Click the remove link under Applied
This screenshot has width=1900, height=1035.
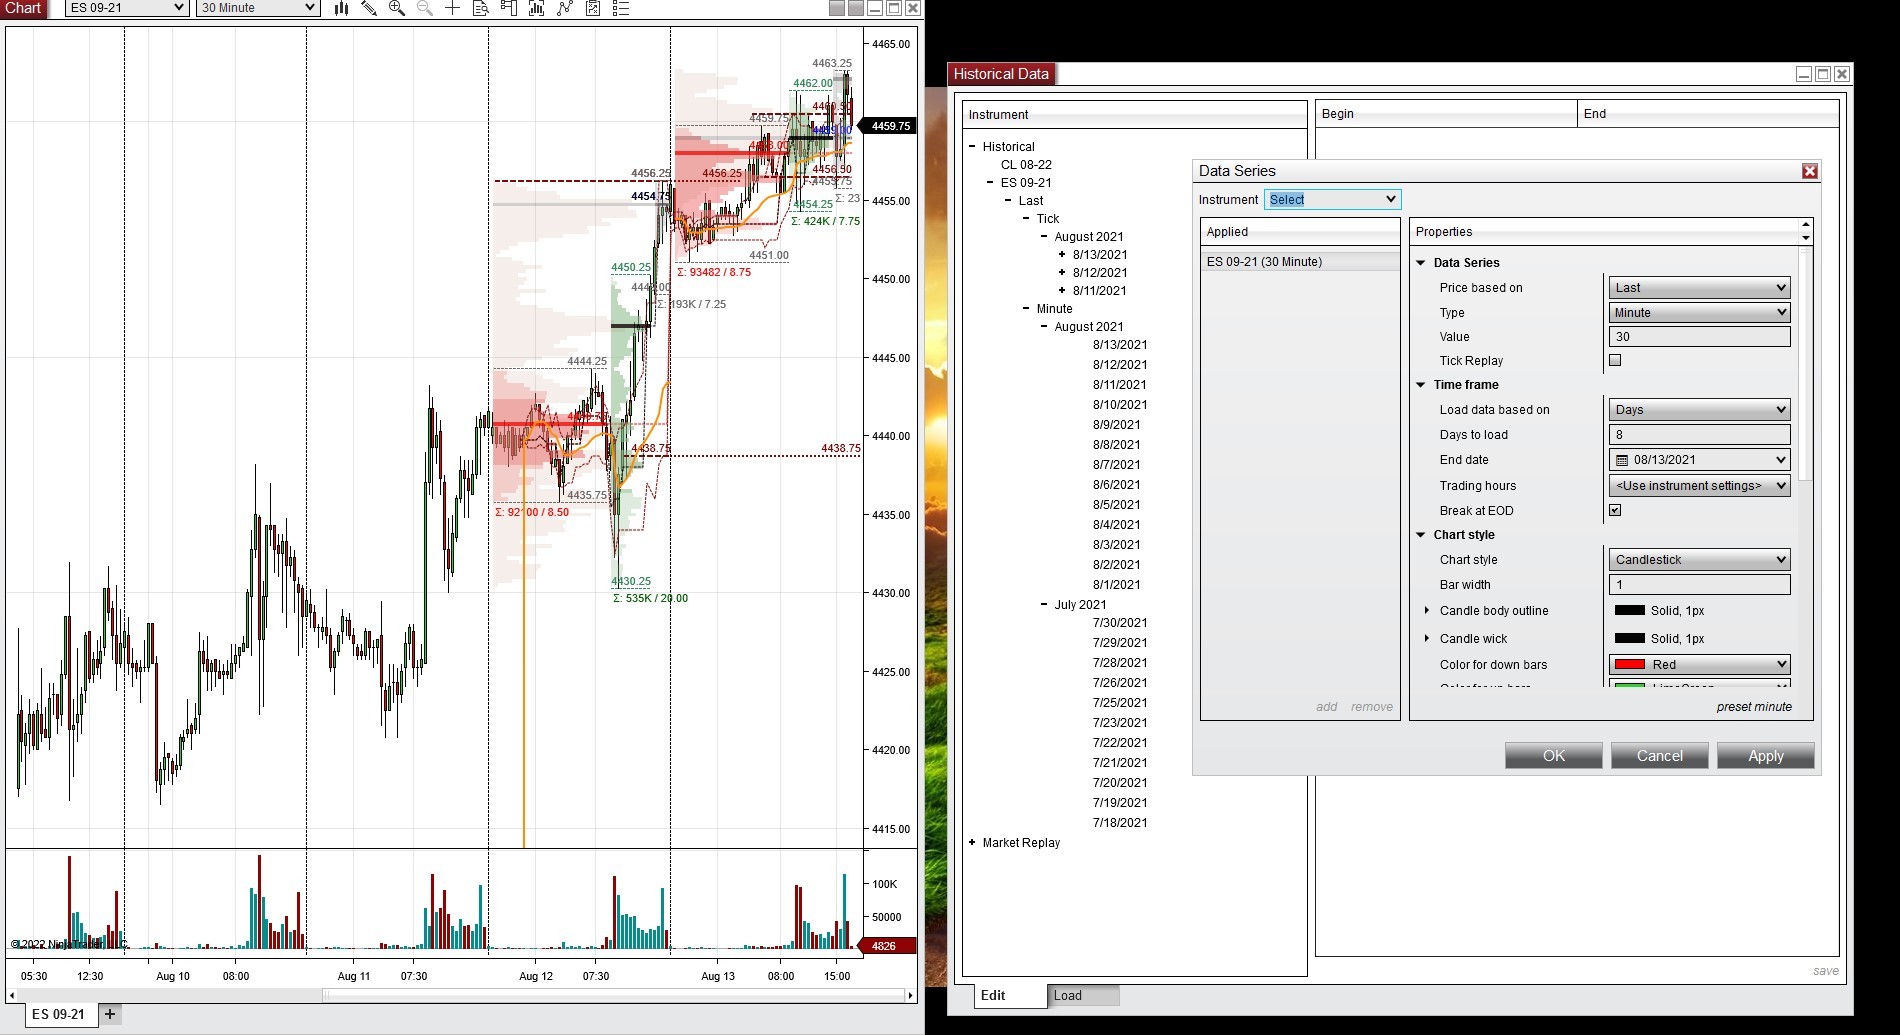[x=1372, y=707]
